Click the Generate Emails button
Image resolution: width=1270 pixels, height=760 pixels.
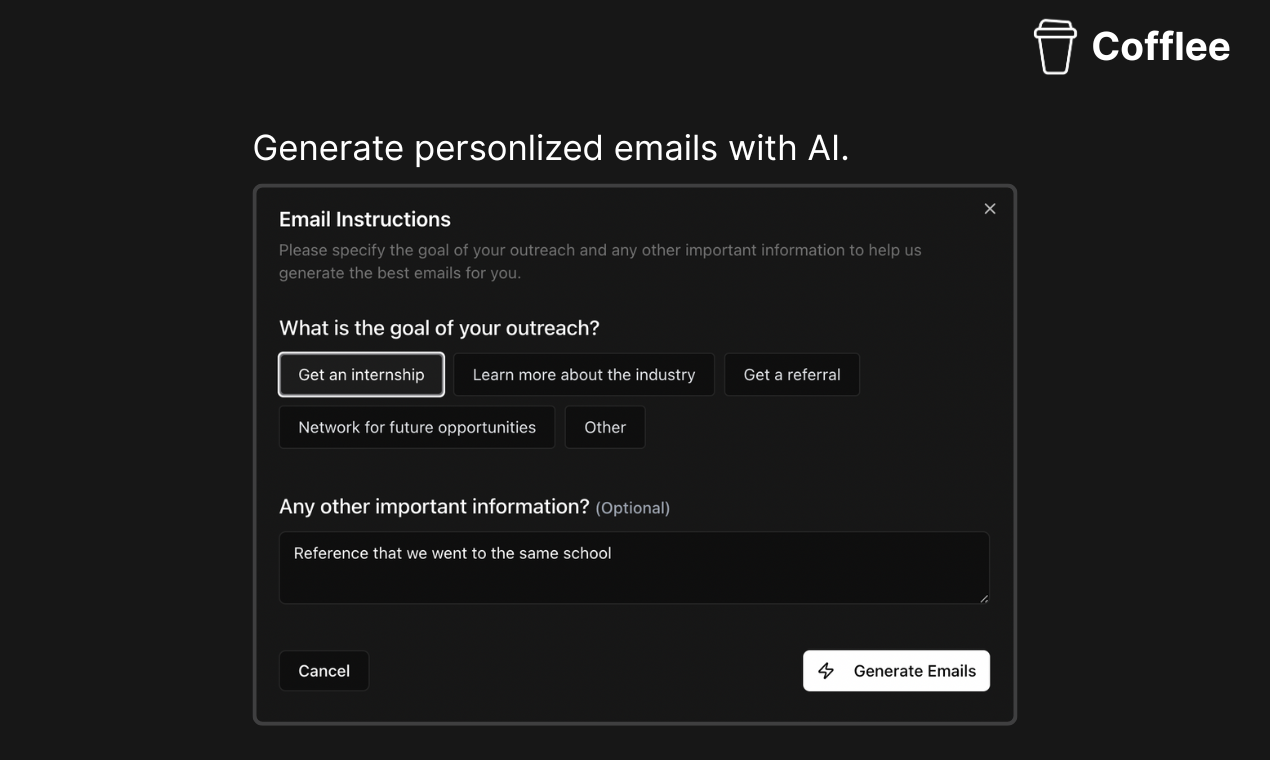896,671
